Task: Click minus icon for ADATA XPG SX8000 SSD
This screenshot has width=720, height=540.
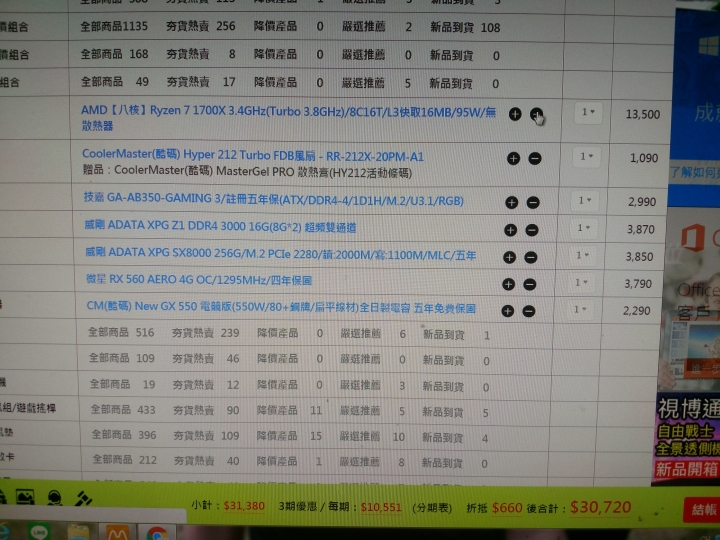Action: pyautogui.click(x=530, y=258)
